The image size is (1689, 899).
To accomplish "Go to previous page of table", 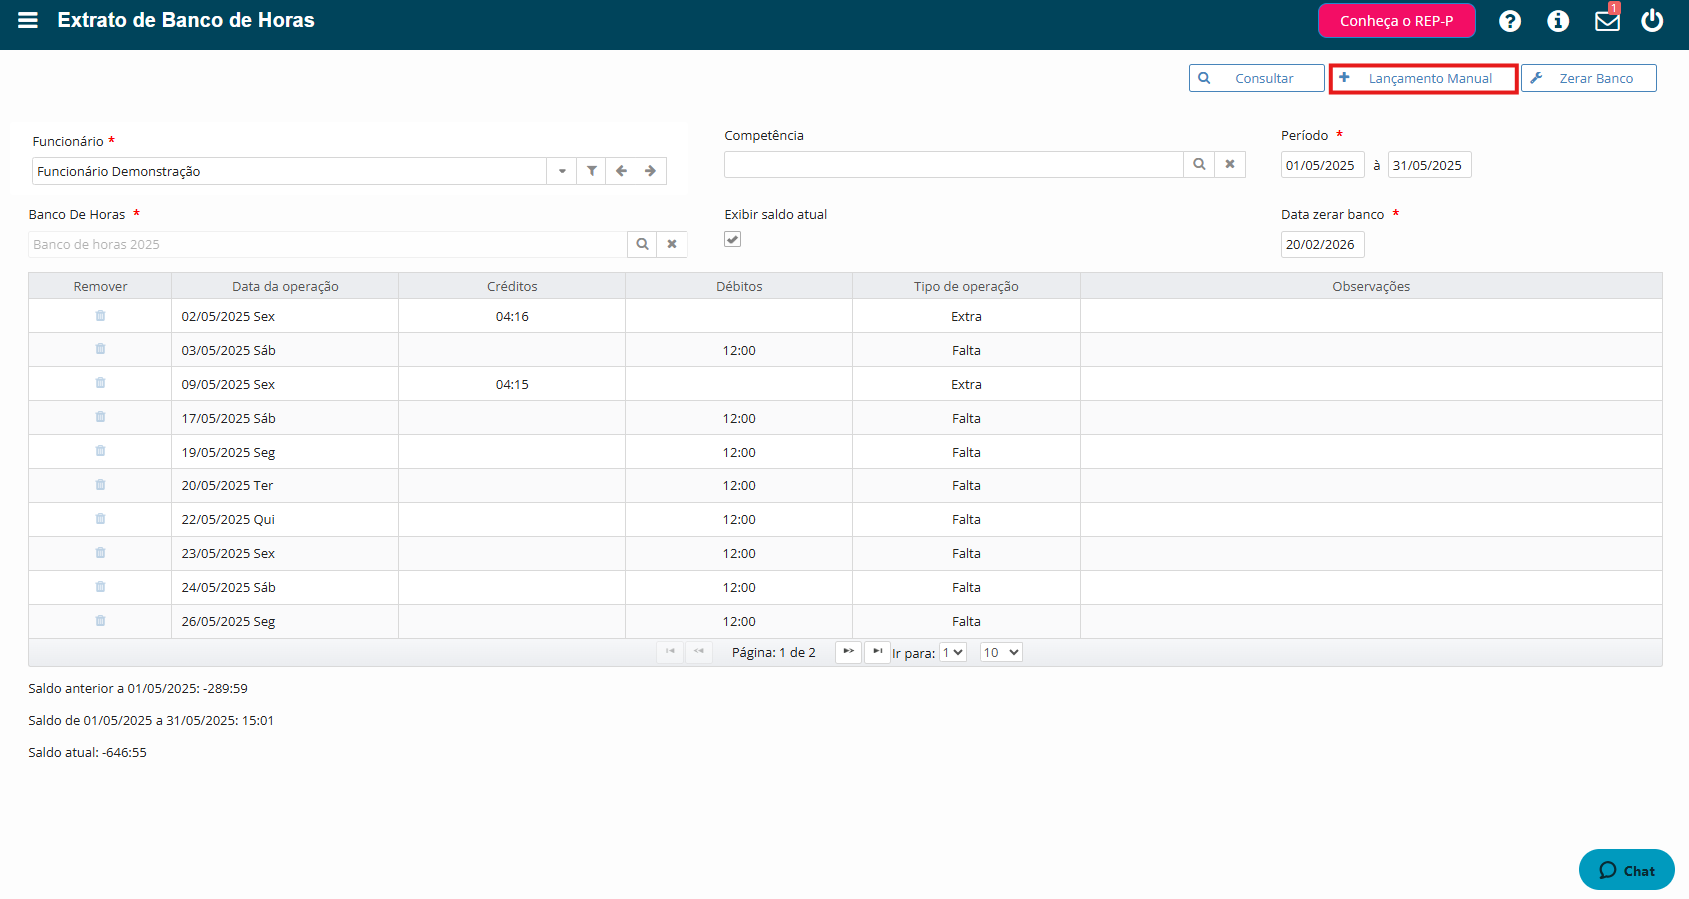I will [x=699, y=652].
